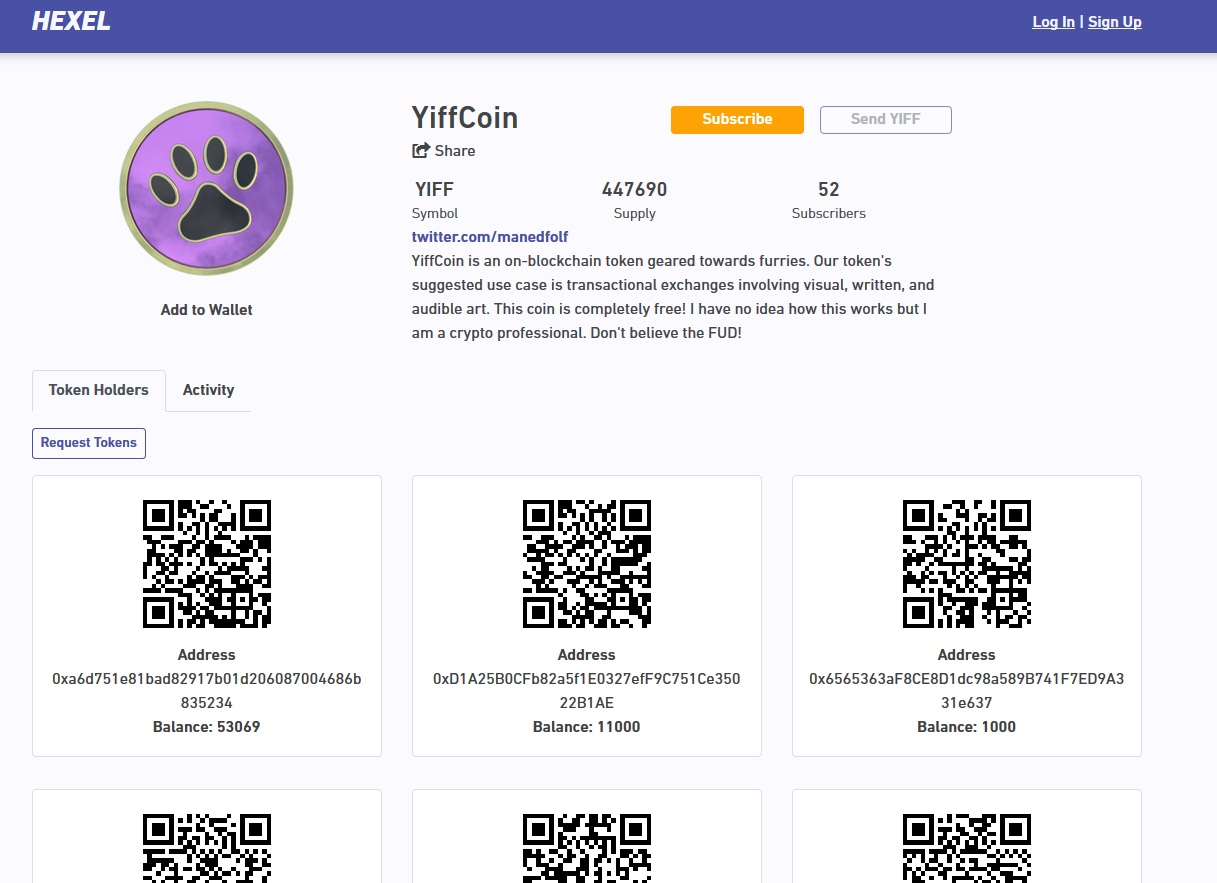Switch to the Activity tab
The width and height of the screenshot is (1217, 883).
point(208,390)
